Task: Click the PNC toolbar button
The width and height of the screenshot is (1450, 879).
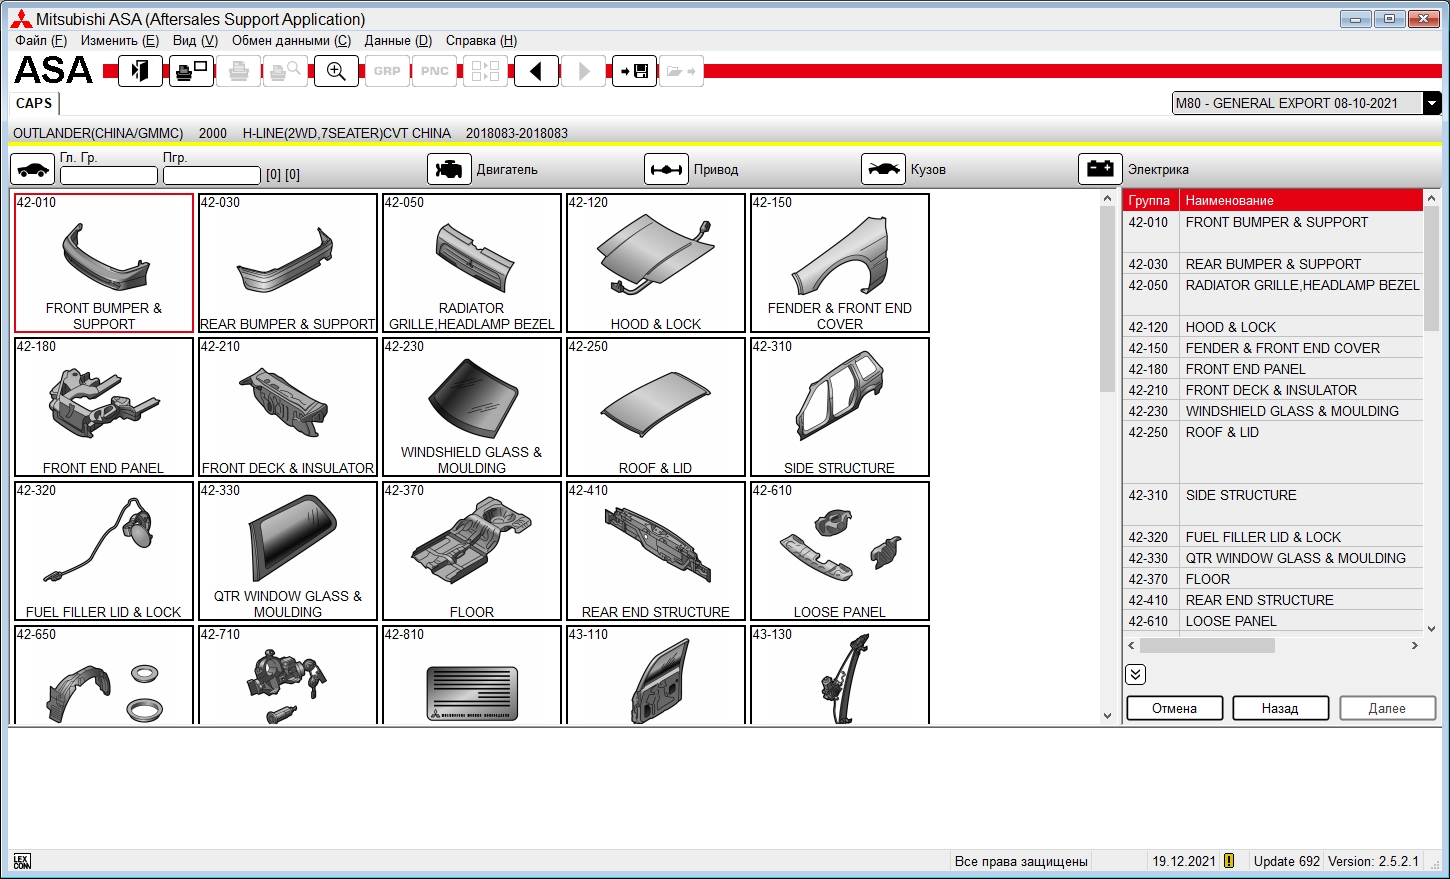Action: [x=435, y=71]
